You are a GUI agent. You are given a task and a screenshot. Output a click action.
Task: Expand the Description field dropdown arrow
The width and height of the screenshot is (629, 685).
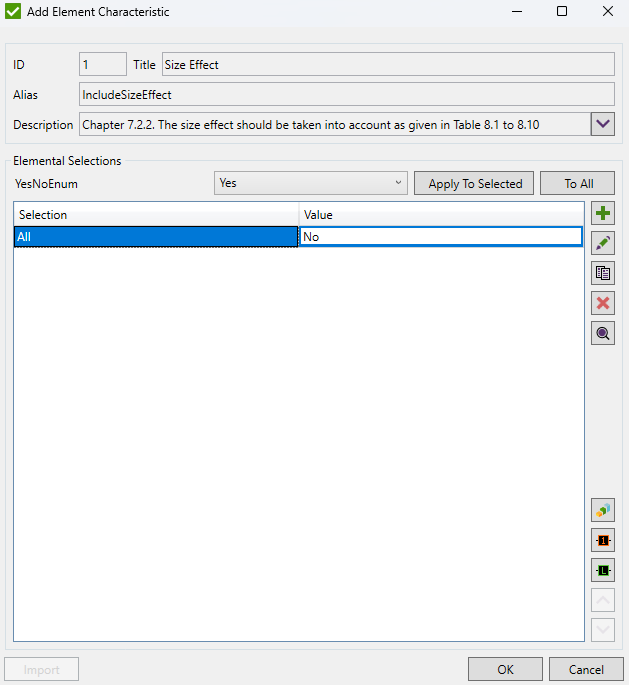click(603, 124)
